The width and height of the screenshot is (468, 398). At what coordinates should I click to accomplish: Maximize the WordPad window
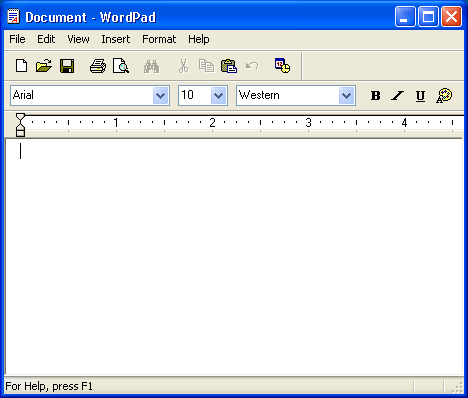(x=428, y=16)
